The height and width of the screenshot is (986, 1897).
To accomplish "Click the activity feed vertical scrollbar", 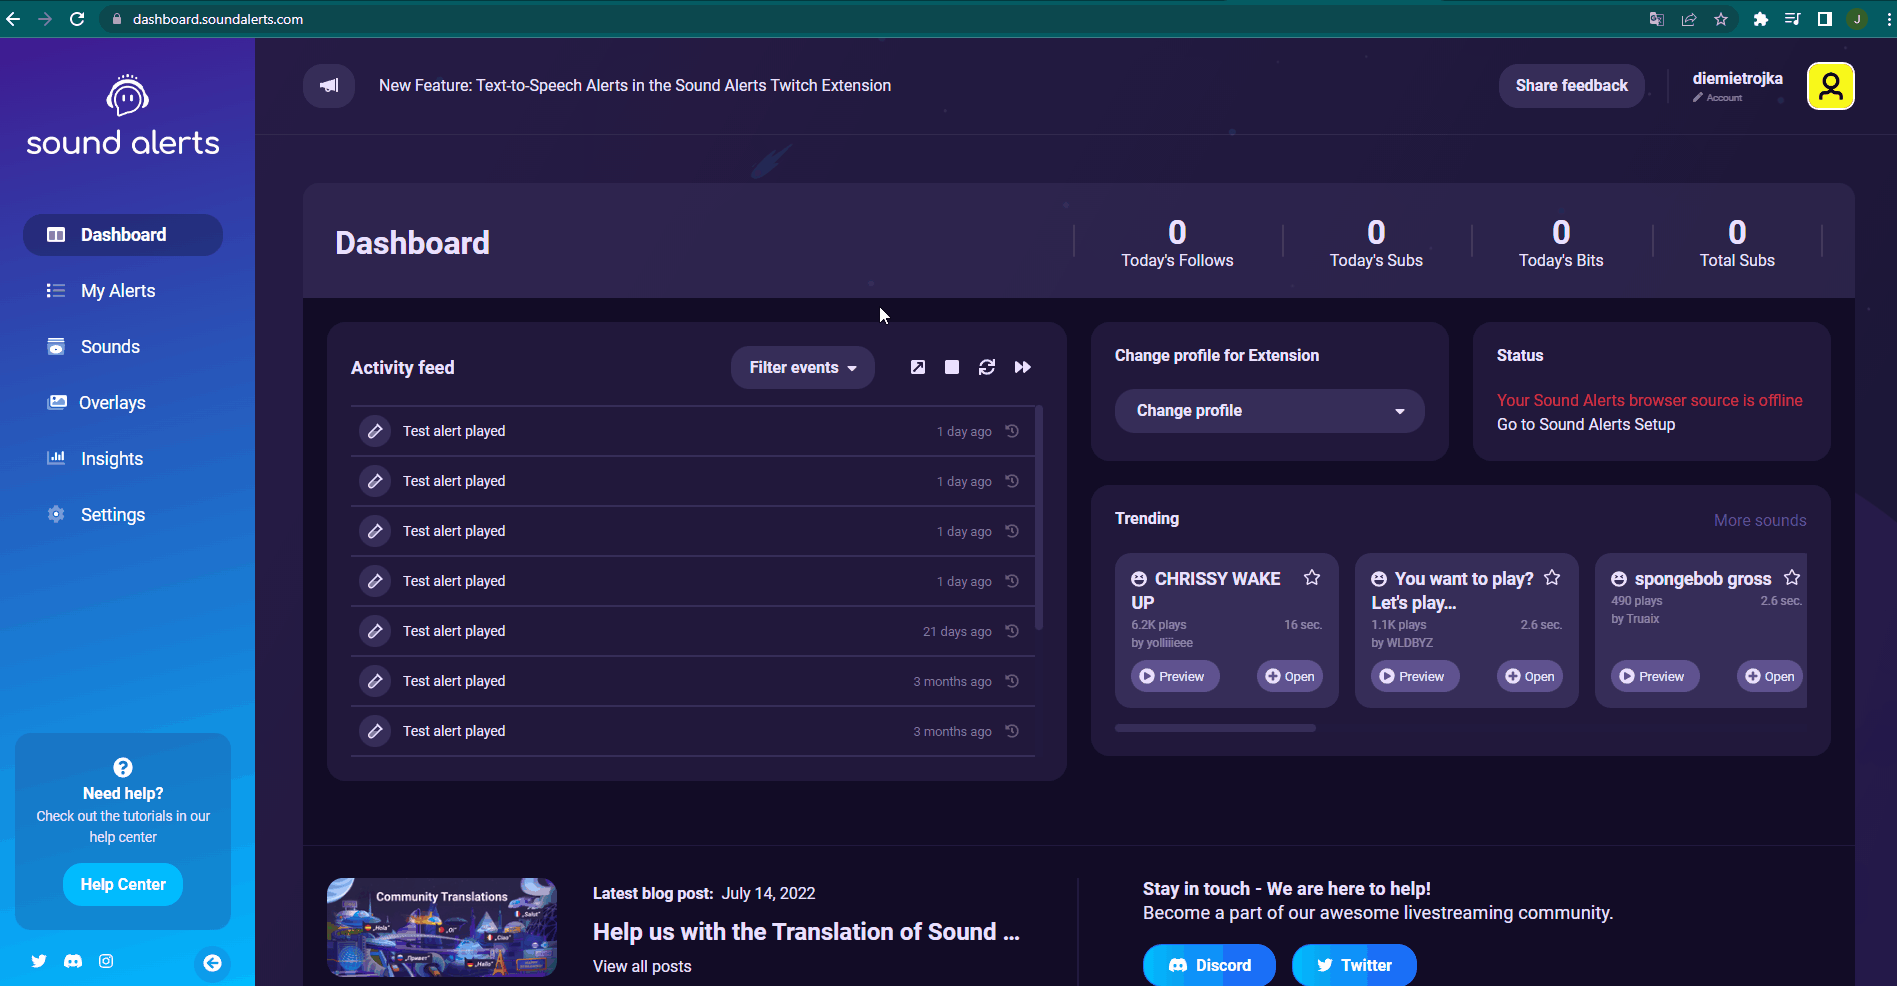I will coord(1039,517).
